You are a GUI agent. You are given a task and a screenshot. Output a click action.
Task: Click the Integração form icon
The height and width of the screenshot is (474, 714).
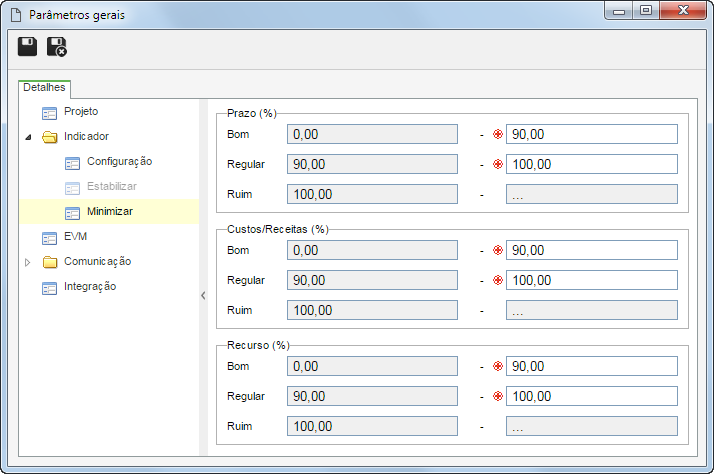(x=49, y=288)
